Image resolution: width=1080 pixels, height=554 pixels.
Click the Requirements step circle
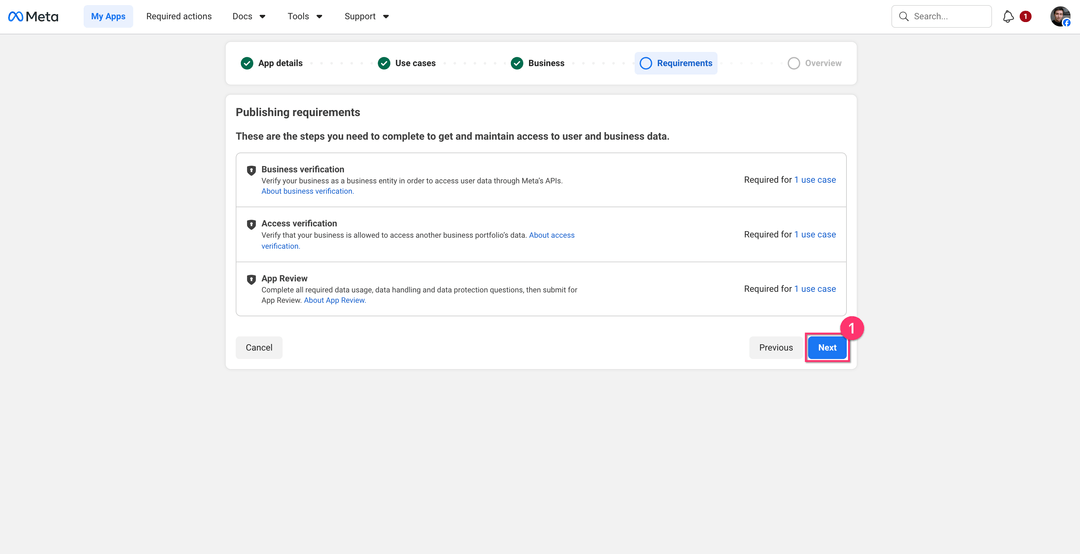pyautogui.click(x=645, y=63)
